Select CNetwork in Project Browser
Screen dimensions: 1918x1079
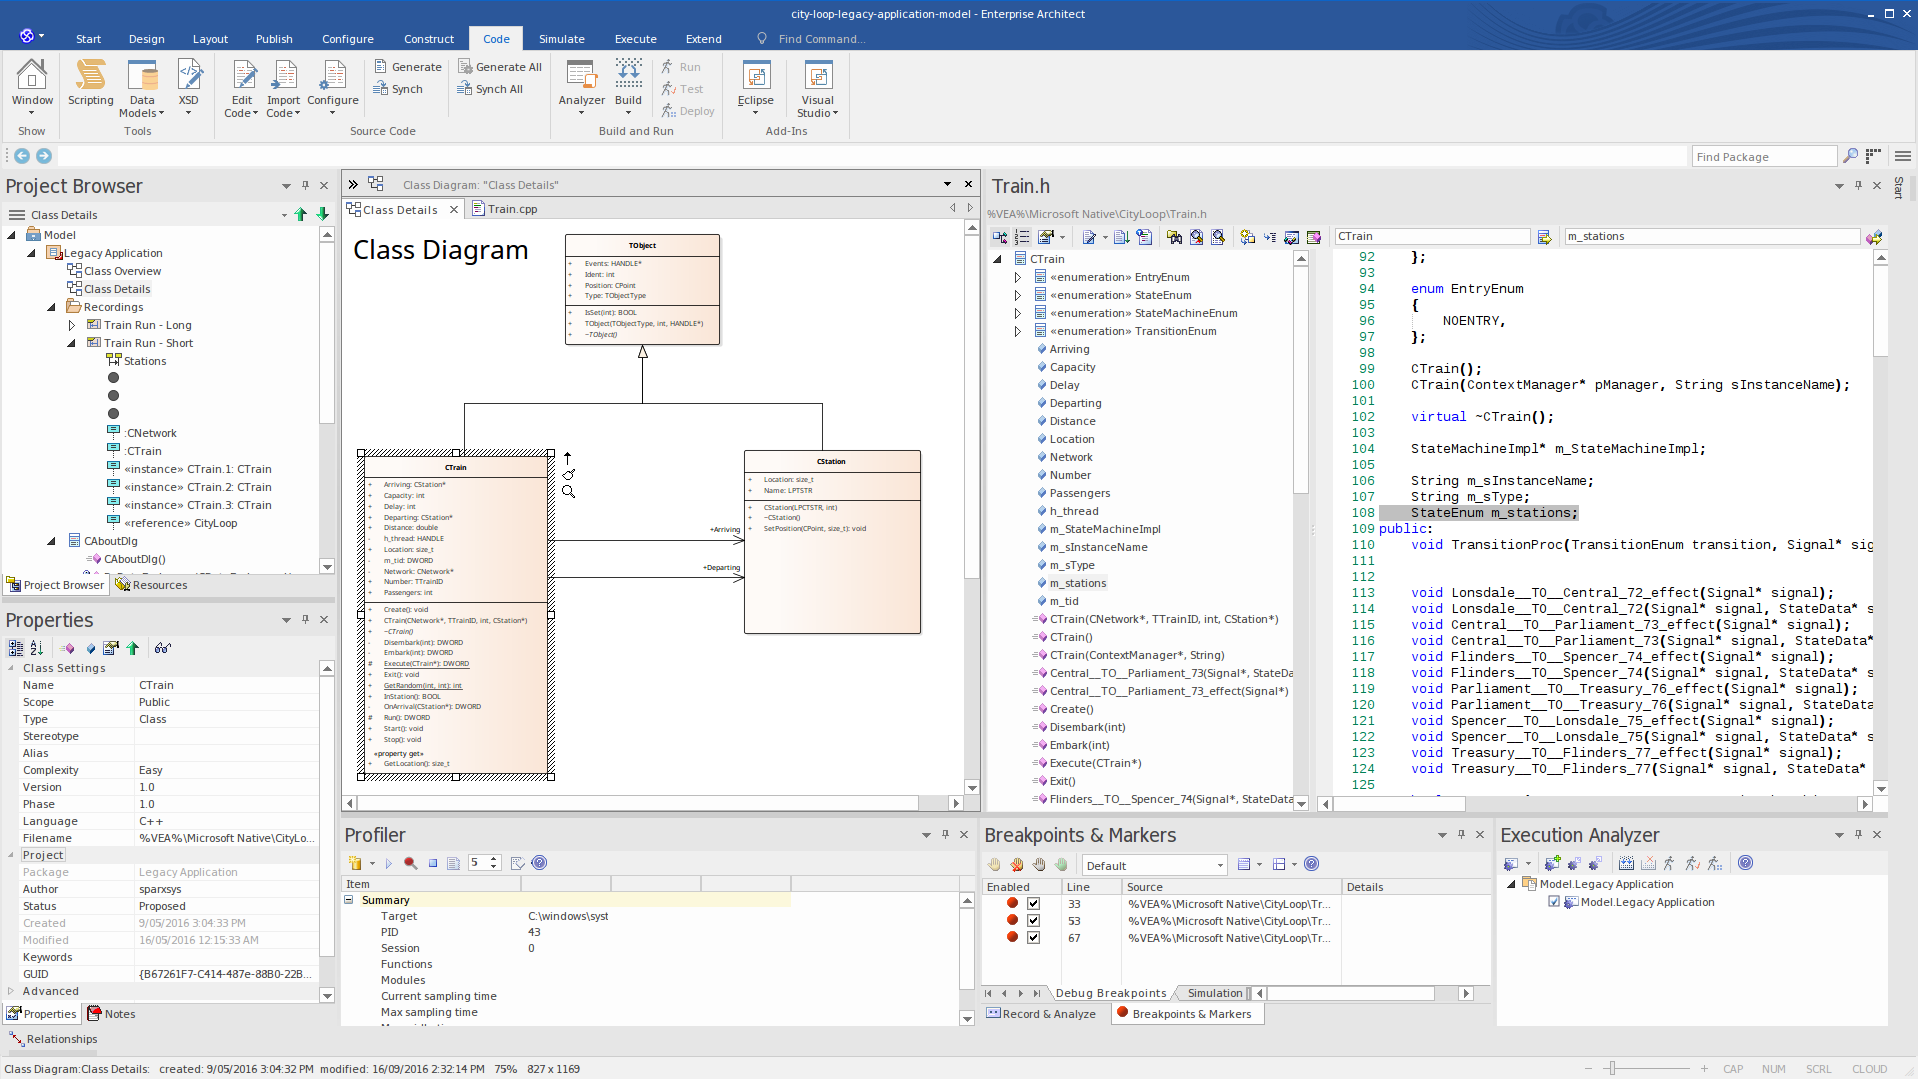(150, 433)
